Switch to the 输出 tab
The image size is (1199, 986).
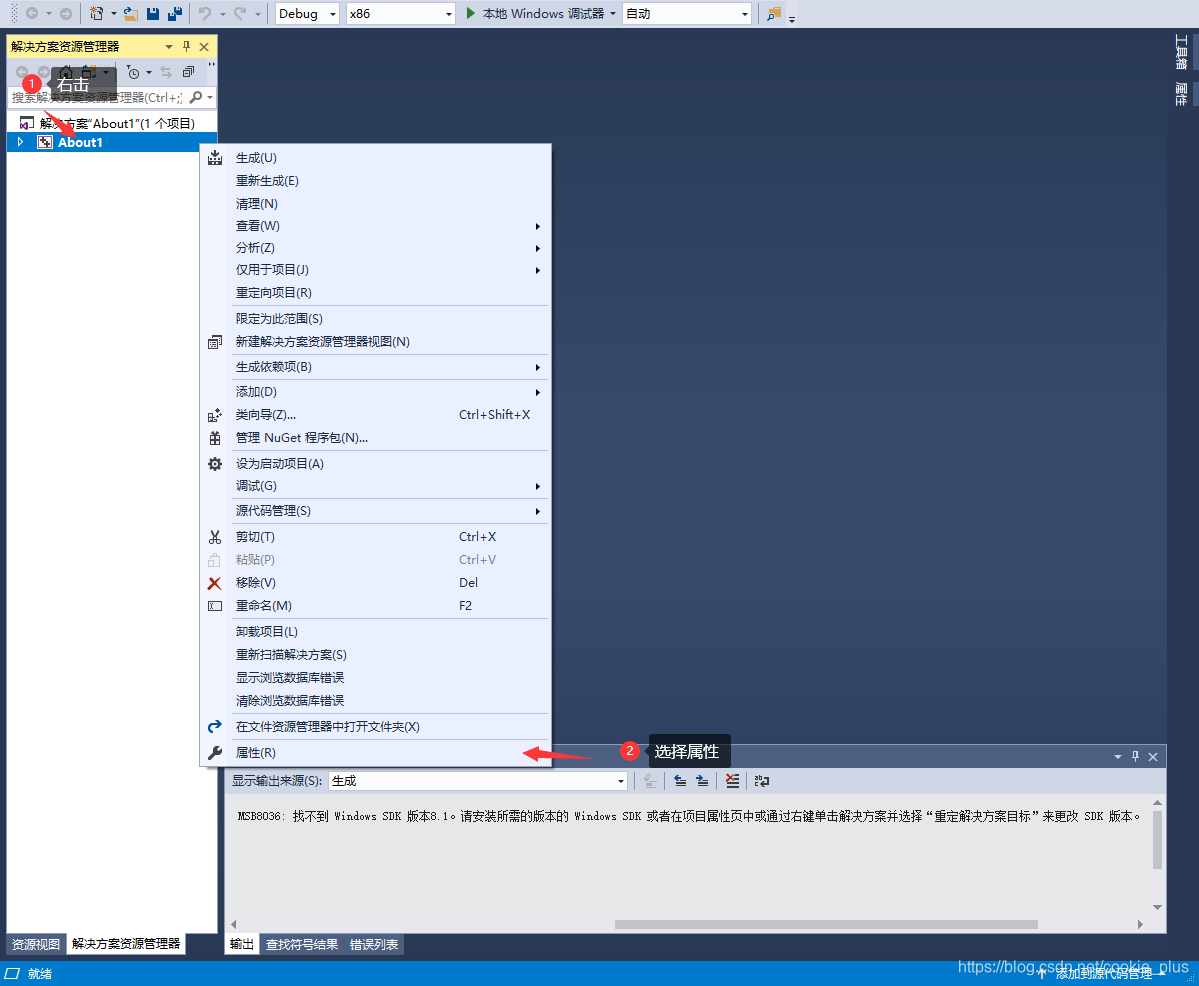click(x=242, y=944)
